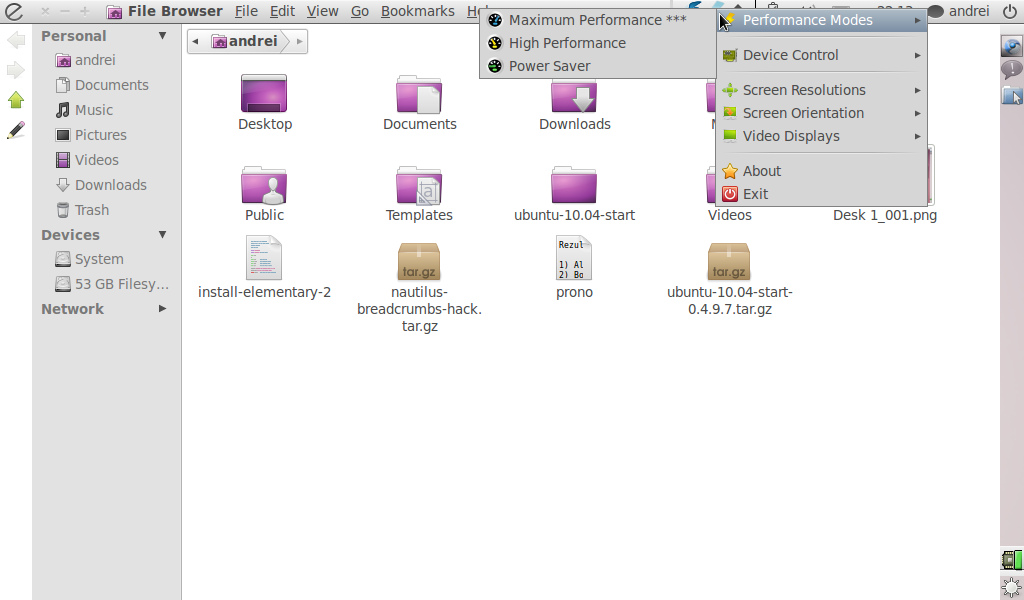The image size is (1024, 600).
Task: Click the pencil edit-location icon
Action: (x=16, y=130)
